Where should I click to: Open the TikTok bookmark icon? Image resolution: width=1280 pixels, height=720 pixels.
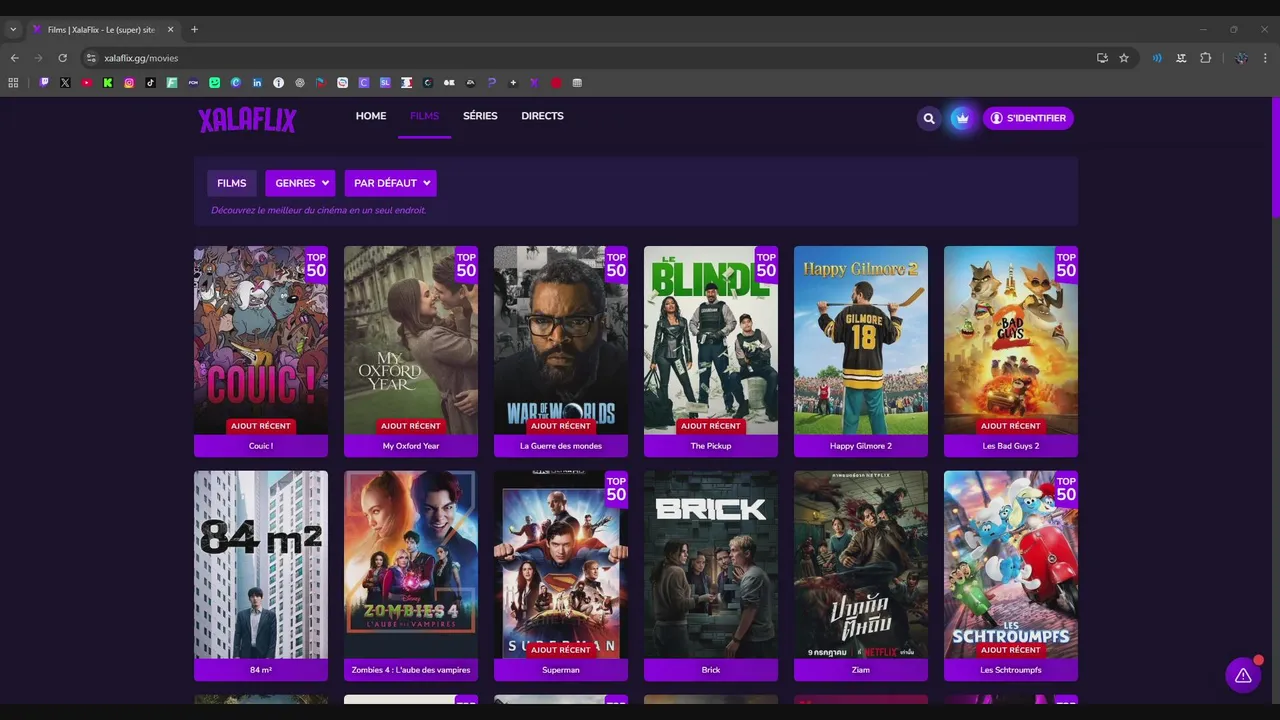(x=151, y=83)
